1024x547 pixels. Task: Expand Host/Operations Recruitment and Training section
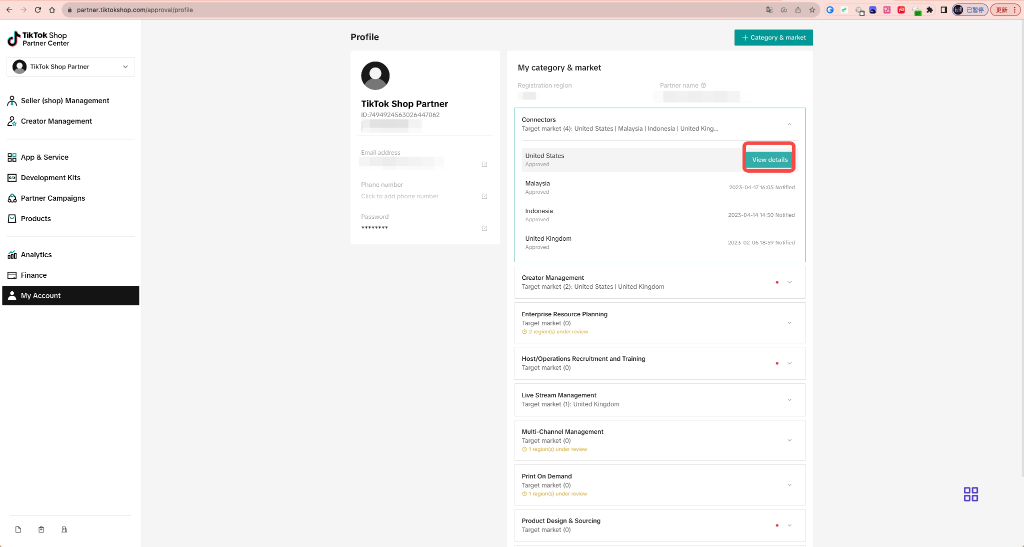coord(790,364)
